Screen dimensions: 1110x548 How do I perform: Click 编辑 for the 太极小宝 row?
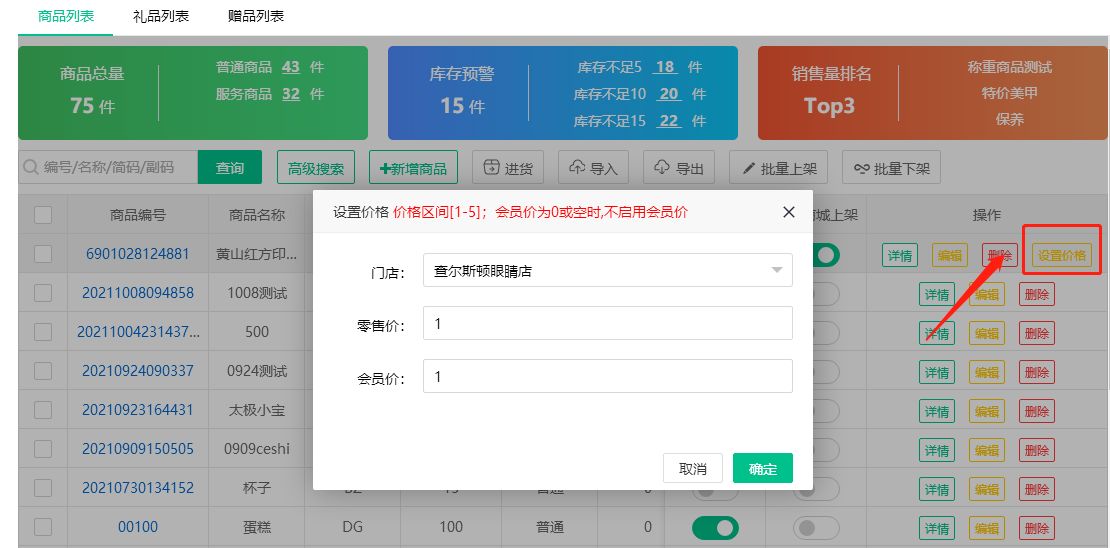pyautogui.click(x=987, y=411)
